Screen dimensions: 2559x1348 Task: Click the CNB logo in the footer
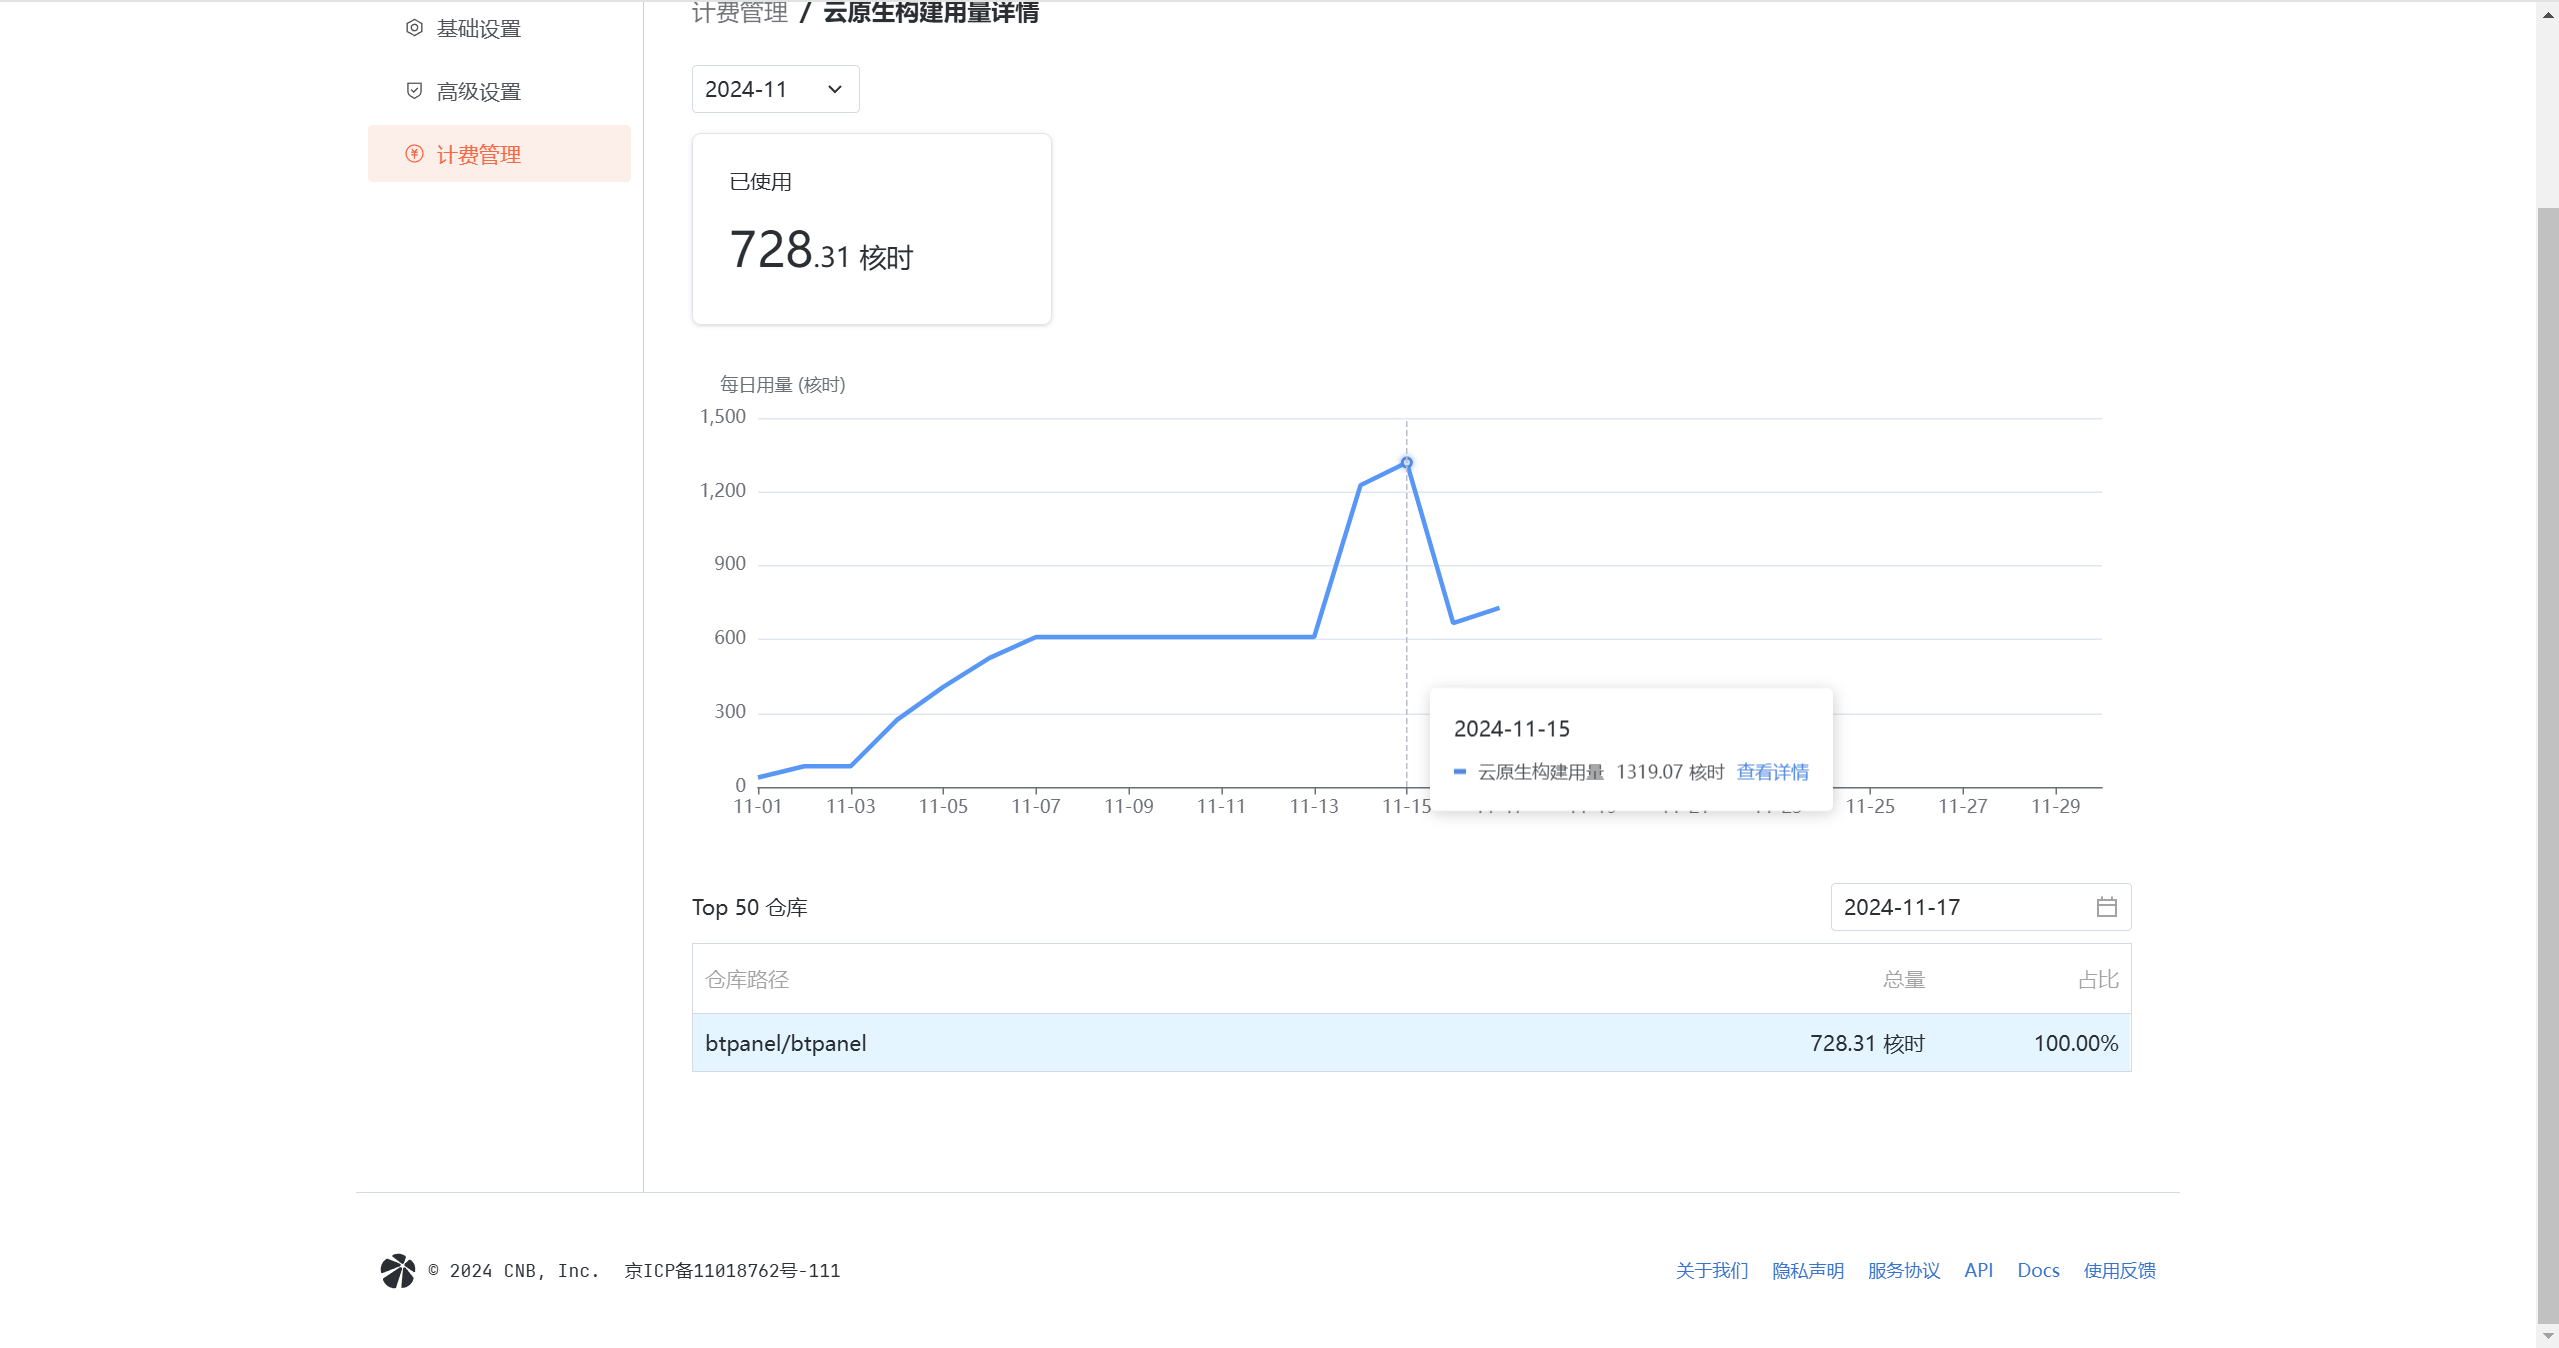pos(398,1271)
